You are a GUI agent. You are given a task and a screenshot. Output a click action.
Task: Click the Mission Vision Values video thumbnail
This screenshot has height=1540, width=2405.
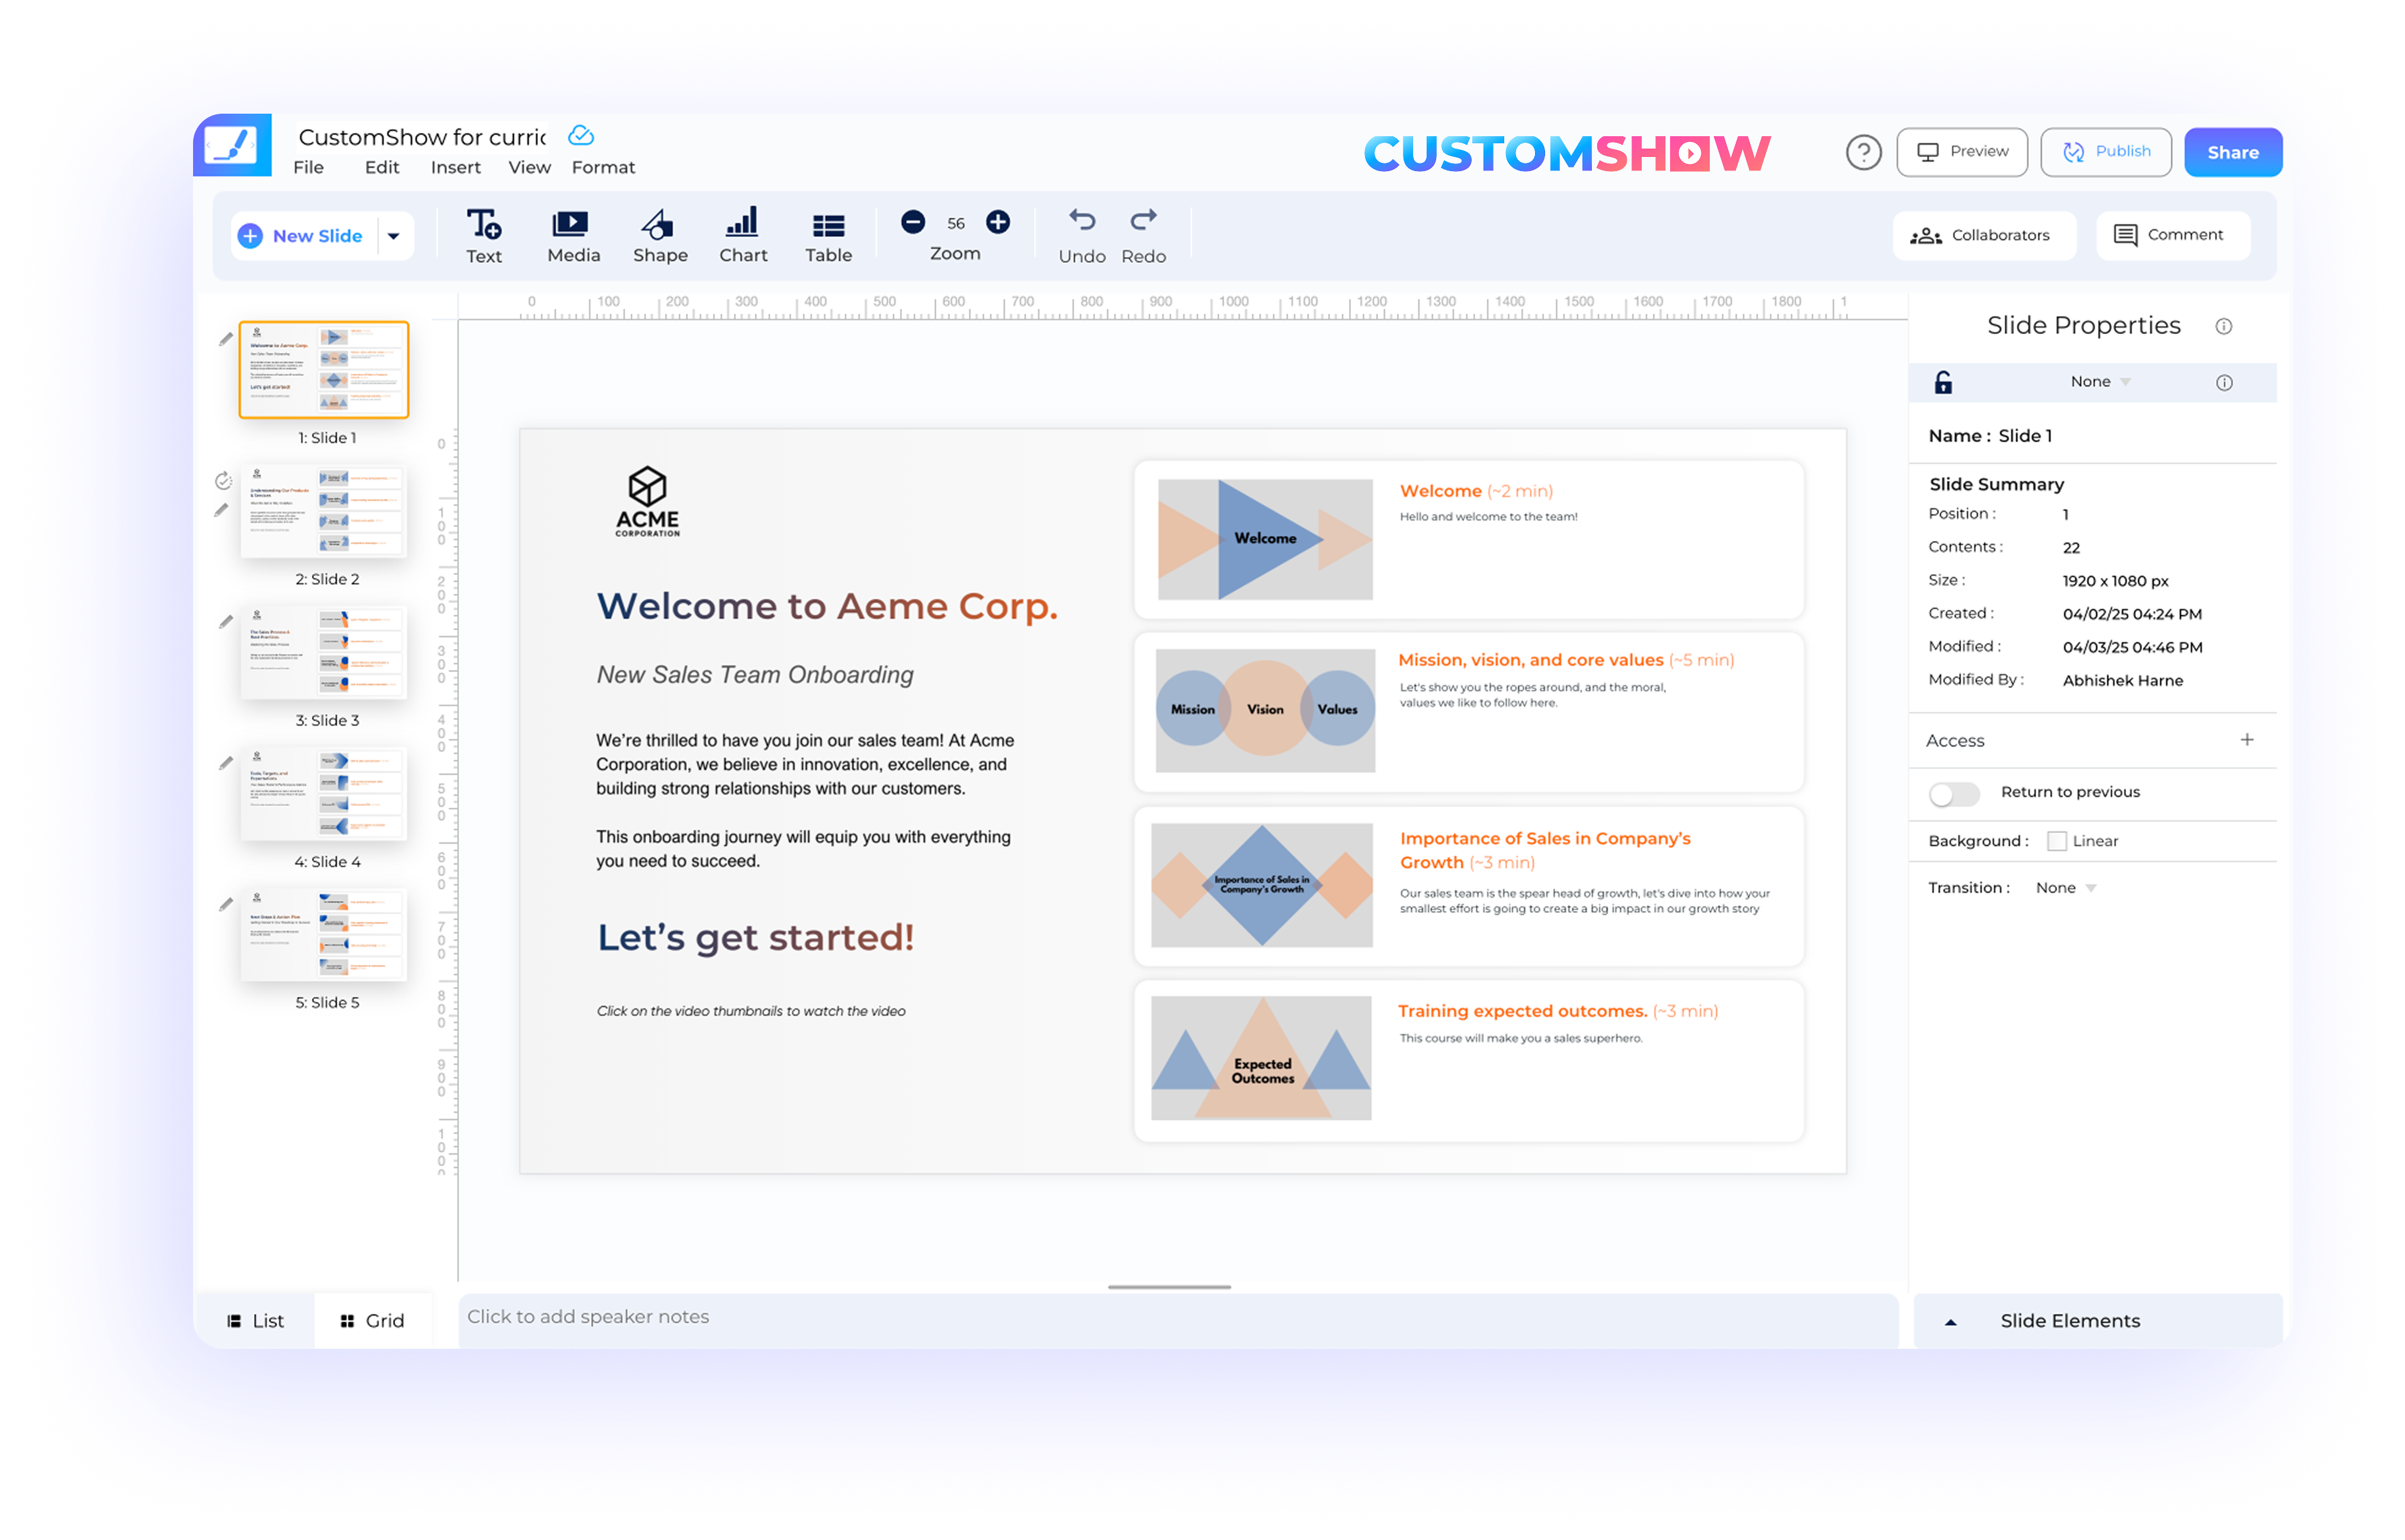(1265, 710)
